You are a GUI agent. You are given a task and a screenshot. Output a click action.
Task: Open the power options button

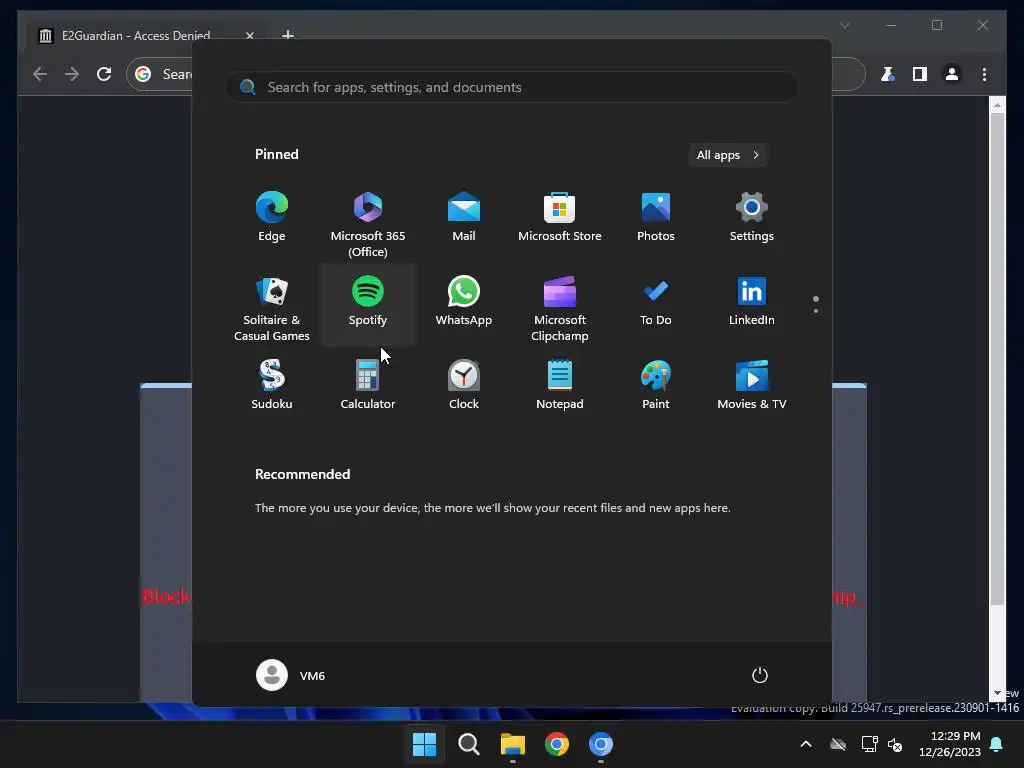click(x=760, y=675)
